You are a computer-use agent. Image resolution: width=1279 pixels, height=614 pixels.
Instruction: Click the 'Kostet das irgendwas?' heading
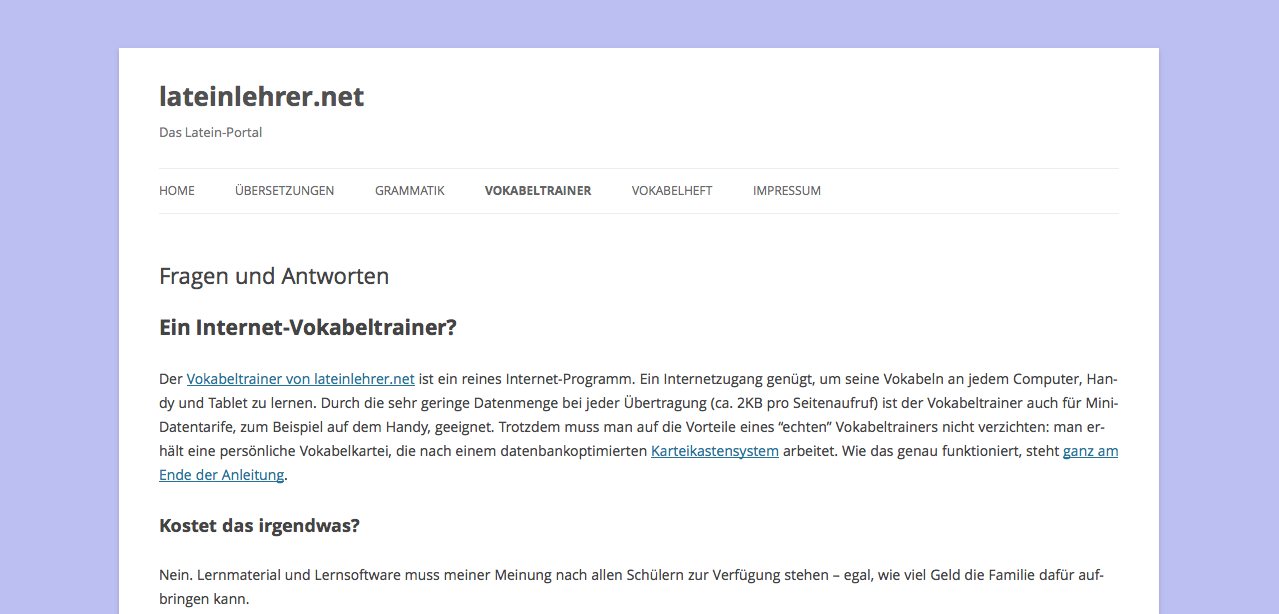(x=259, y=525)
